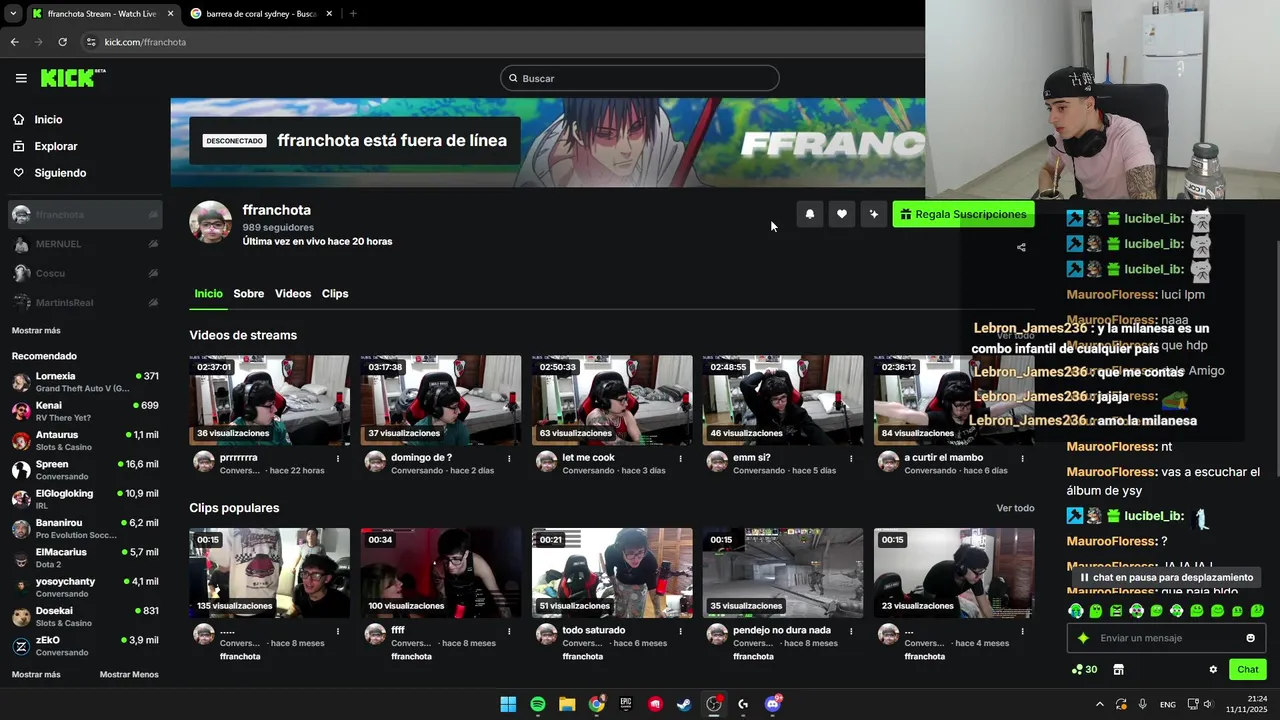Viewport: 1280px width, 720px height.
Task: Click Regala Suscripciones button
Action: [x=963, y=214]
